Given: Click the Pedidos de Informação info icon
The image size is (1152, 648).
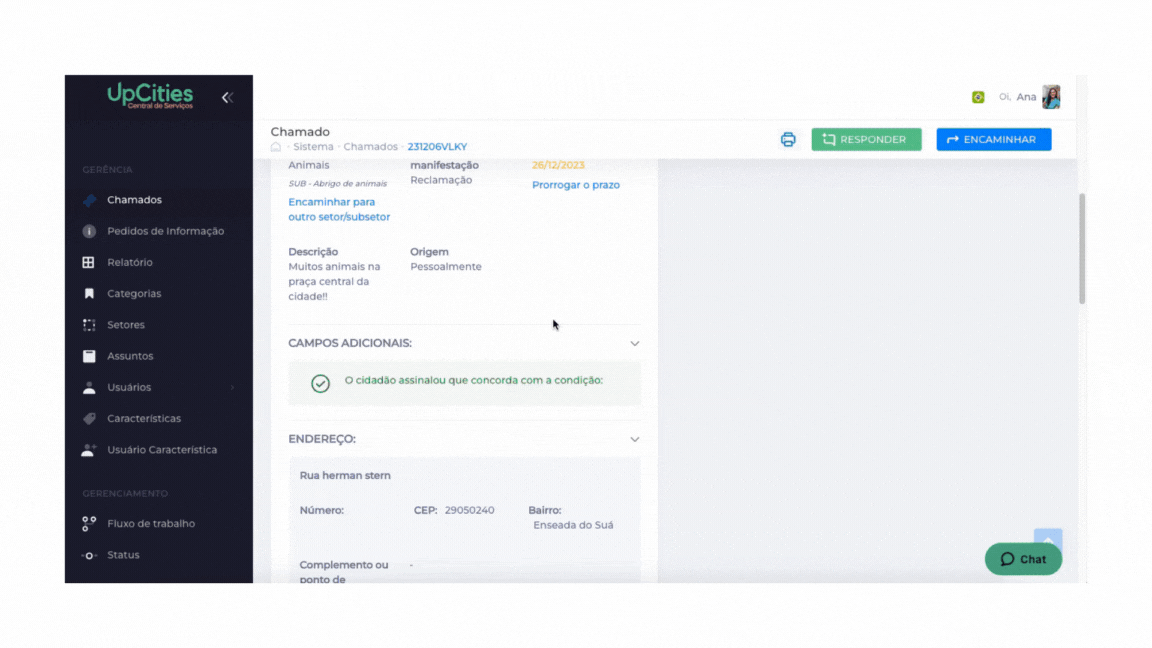Looking at the screenshot, I should click(89, 231).
